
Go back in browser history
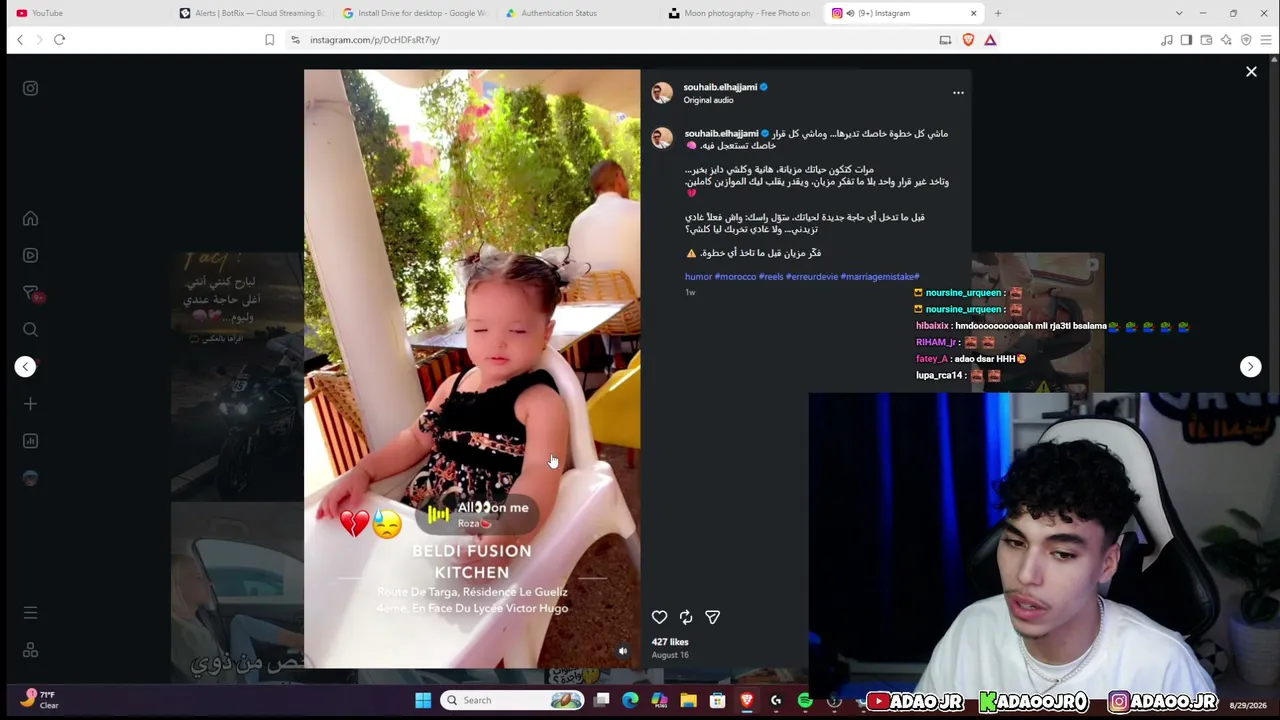(x=20, y=40)
